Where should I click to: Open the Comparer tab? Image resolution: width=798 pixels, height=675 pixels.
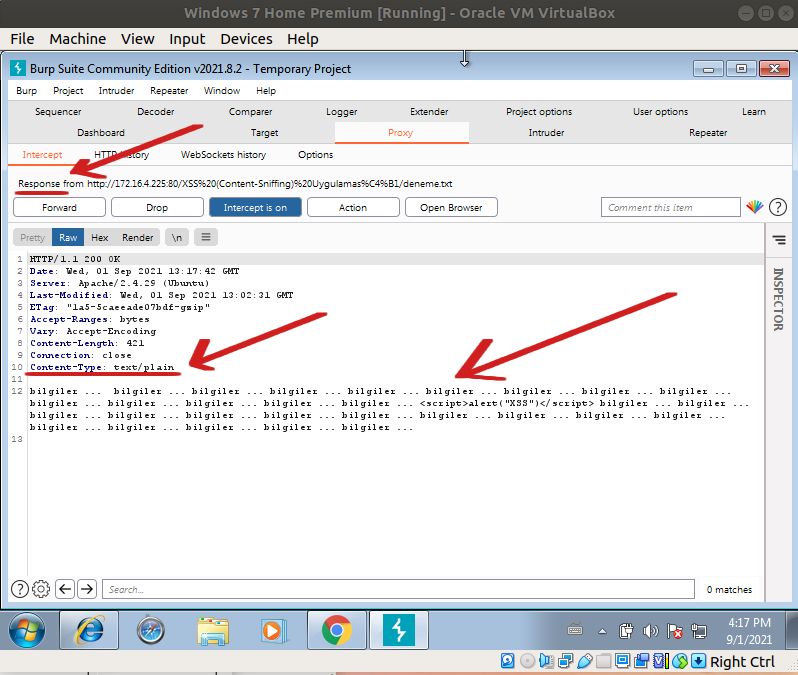(x=250, y=111)
